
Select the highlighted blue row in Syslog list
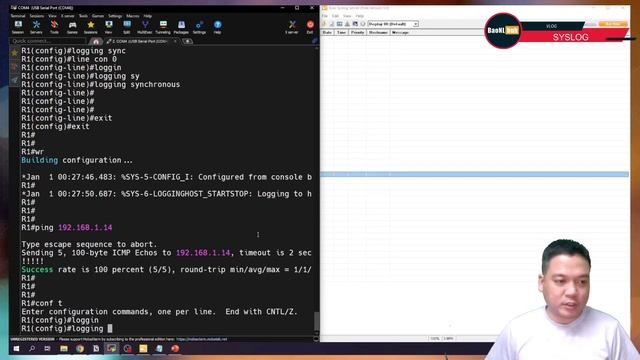(x=475, y=175)
